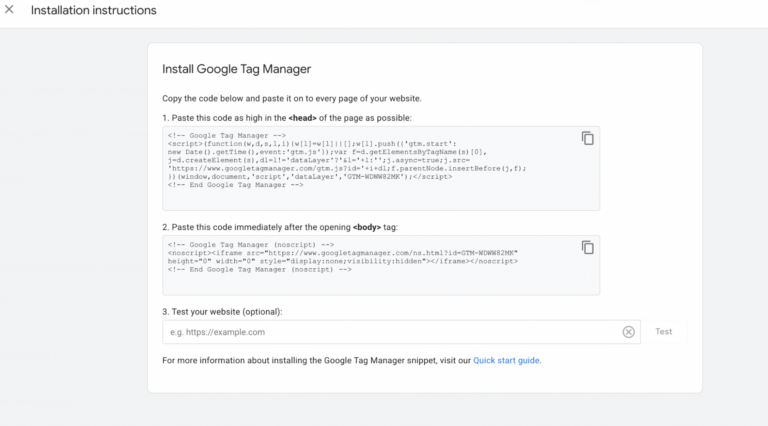Click the 'Copy the code below' sentence

292,98
